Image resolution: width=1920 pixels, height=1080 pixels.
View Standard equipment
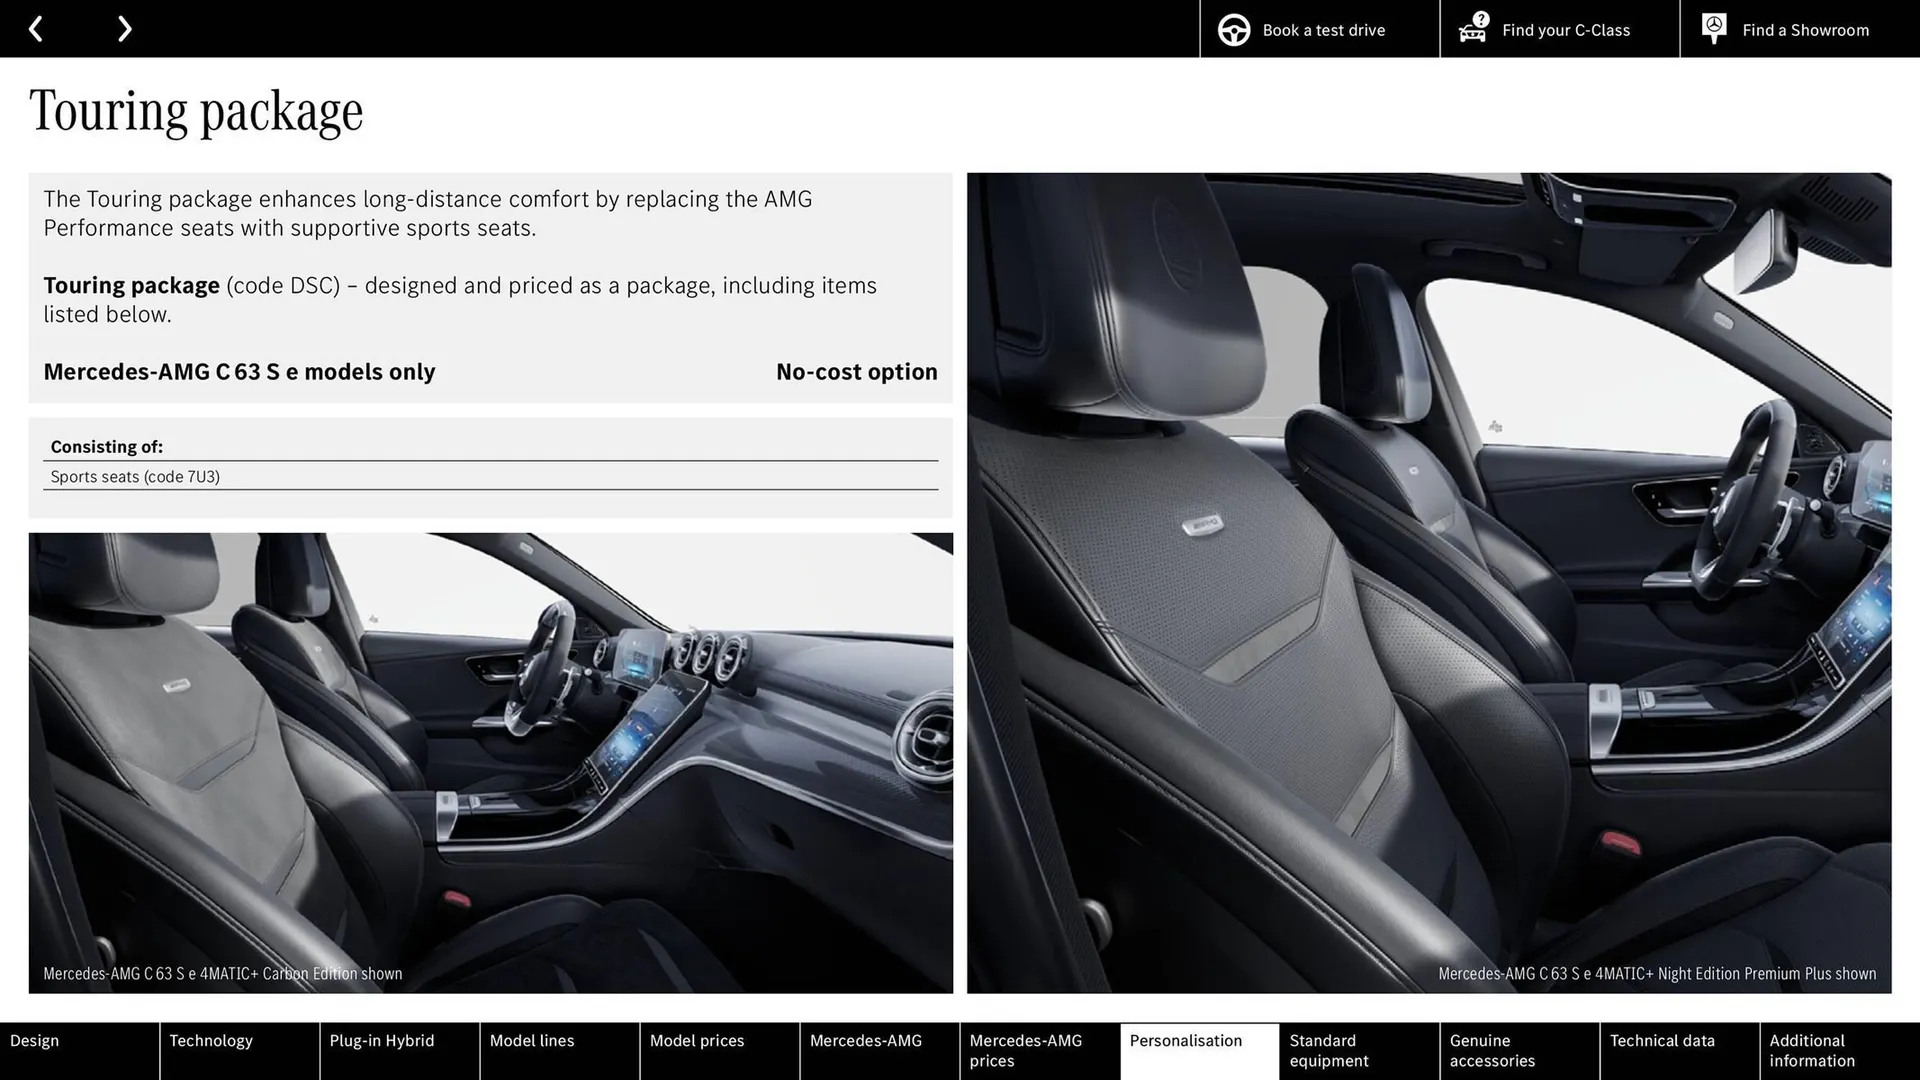(1329, 1051)
